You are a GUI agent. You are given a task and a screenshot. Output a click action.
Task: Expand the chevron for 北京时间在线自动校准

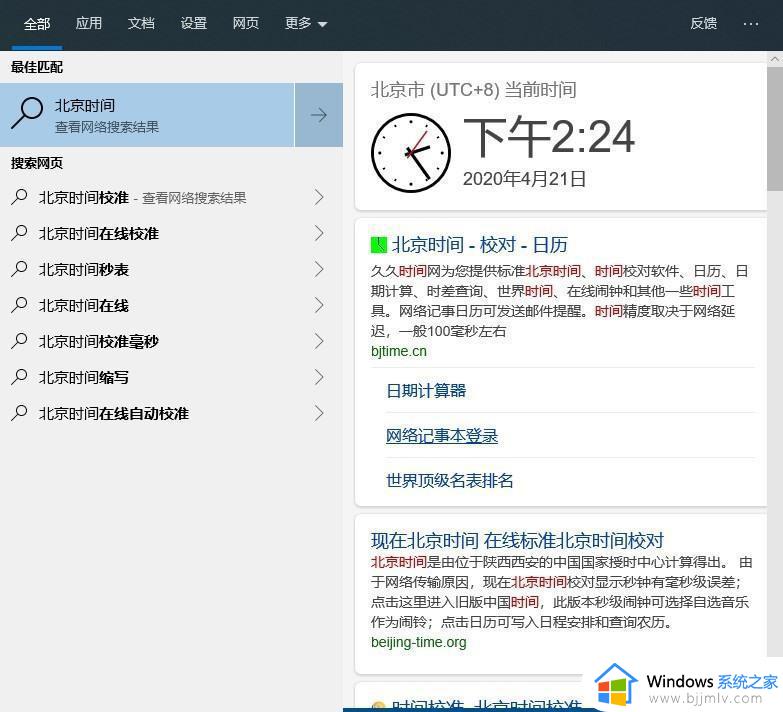click(320, 413)
